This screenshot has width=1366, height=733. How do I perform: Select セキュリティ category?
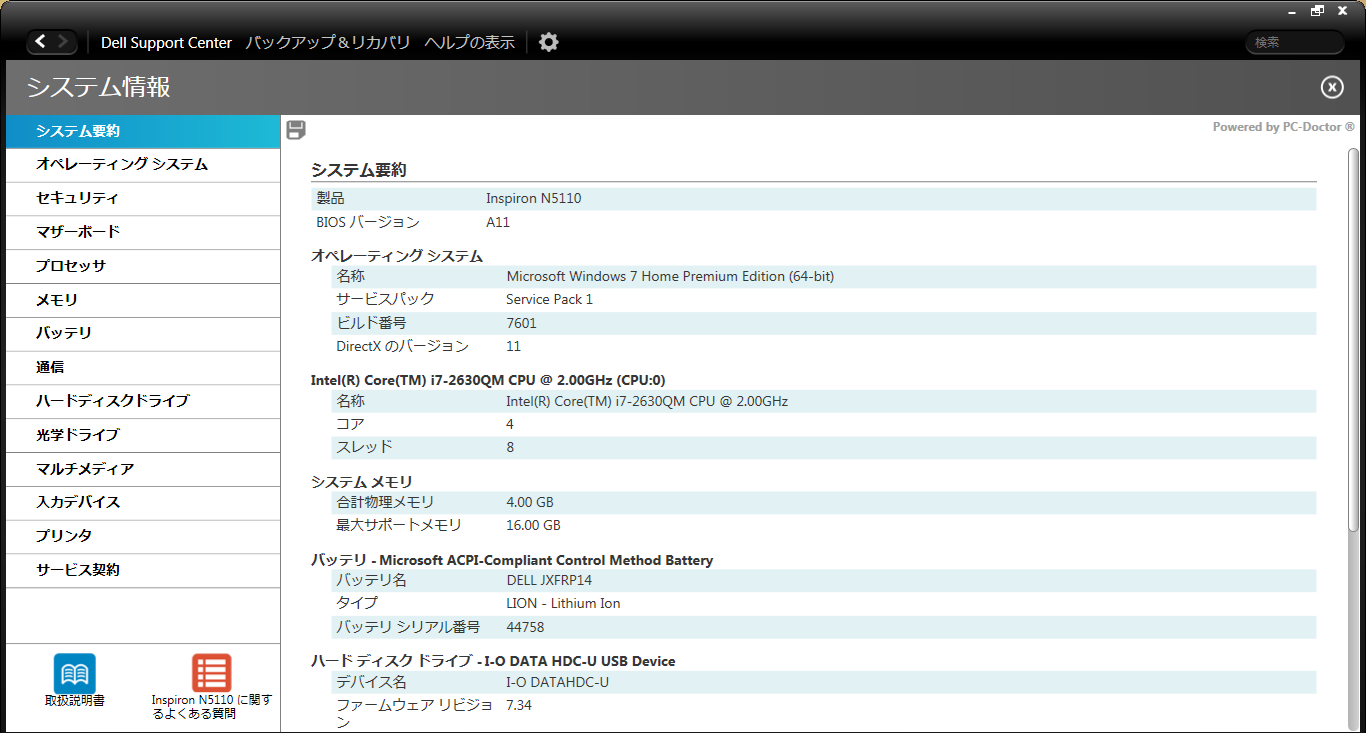click(x=143, y=199)
